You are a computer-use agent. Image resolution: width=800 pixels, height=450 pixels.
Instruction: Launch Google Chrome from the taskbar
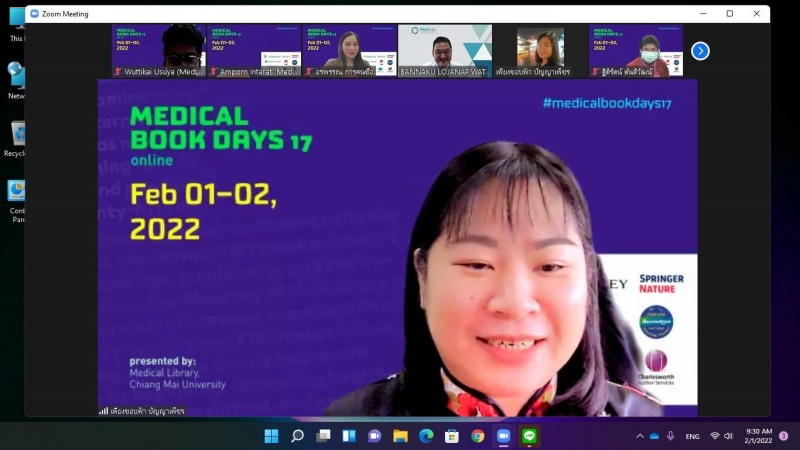coord(478,436)
